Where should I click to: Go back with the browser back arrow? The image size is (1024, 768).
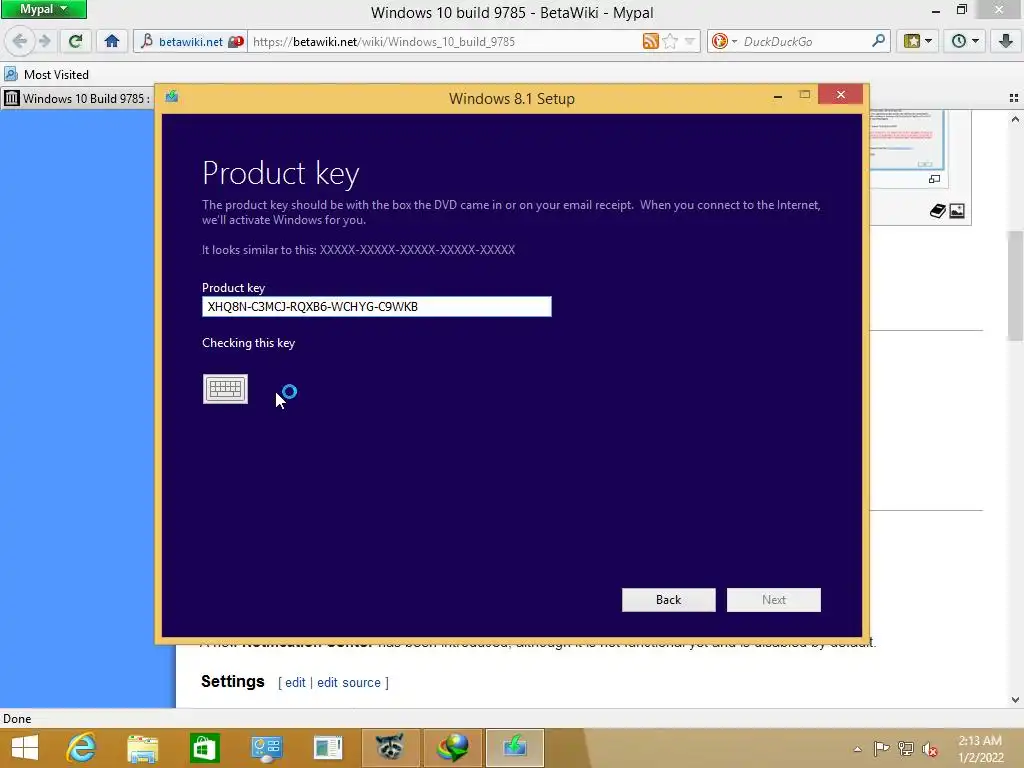coord(20,41)
